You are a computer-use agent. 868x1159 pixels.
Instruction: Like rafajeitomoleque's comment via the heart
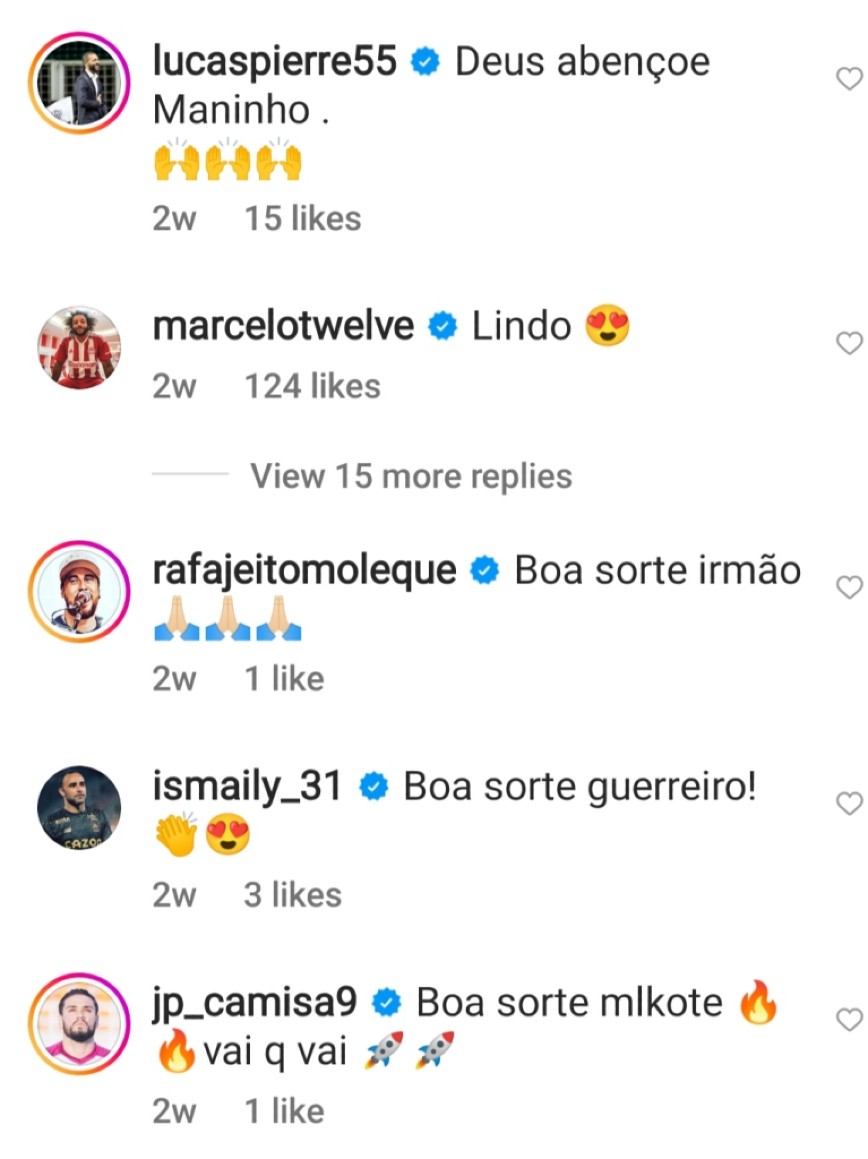tap(848, 588)
